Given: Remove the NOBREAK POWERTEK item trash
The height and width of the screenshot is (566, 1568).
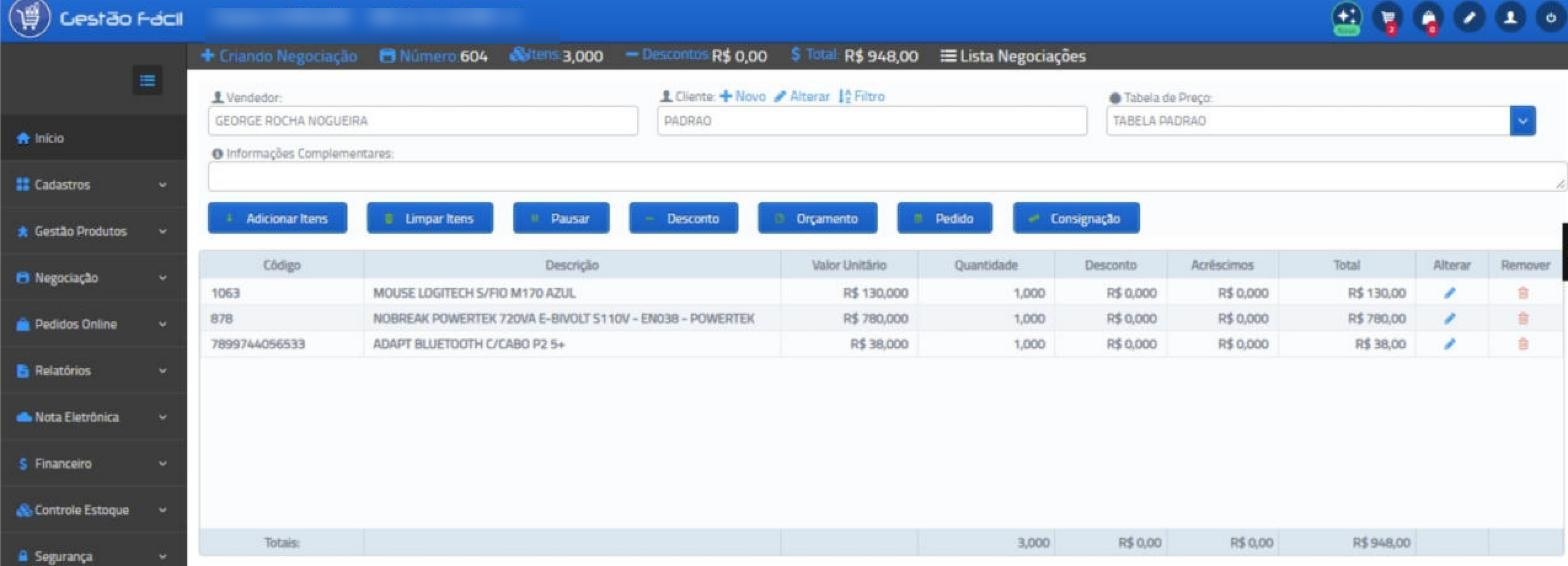Looking at the screenshot, I should 1523,319.
